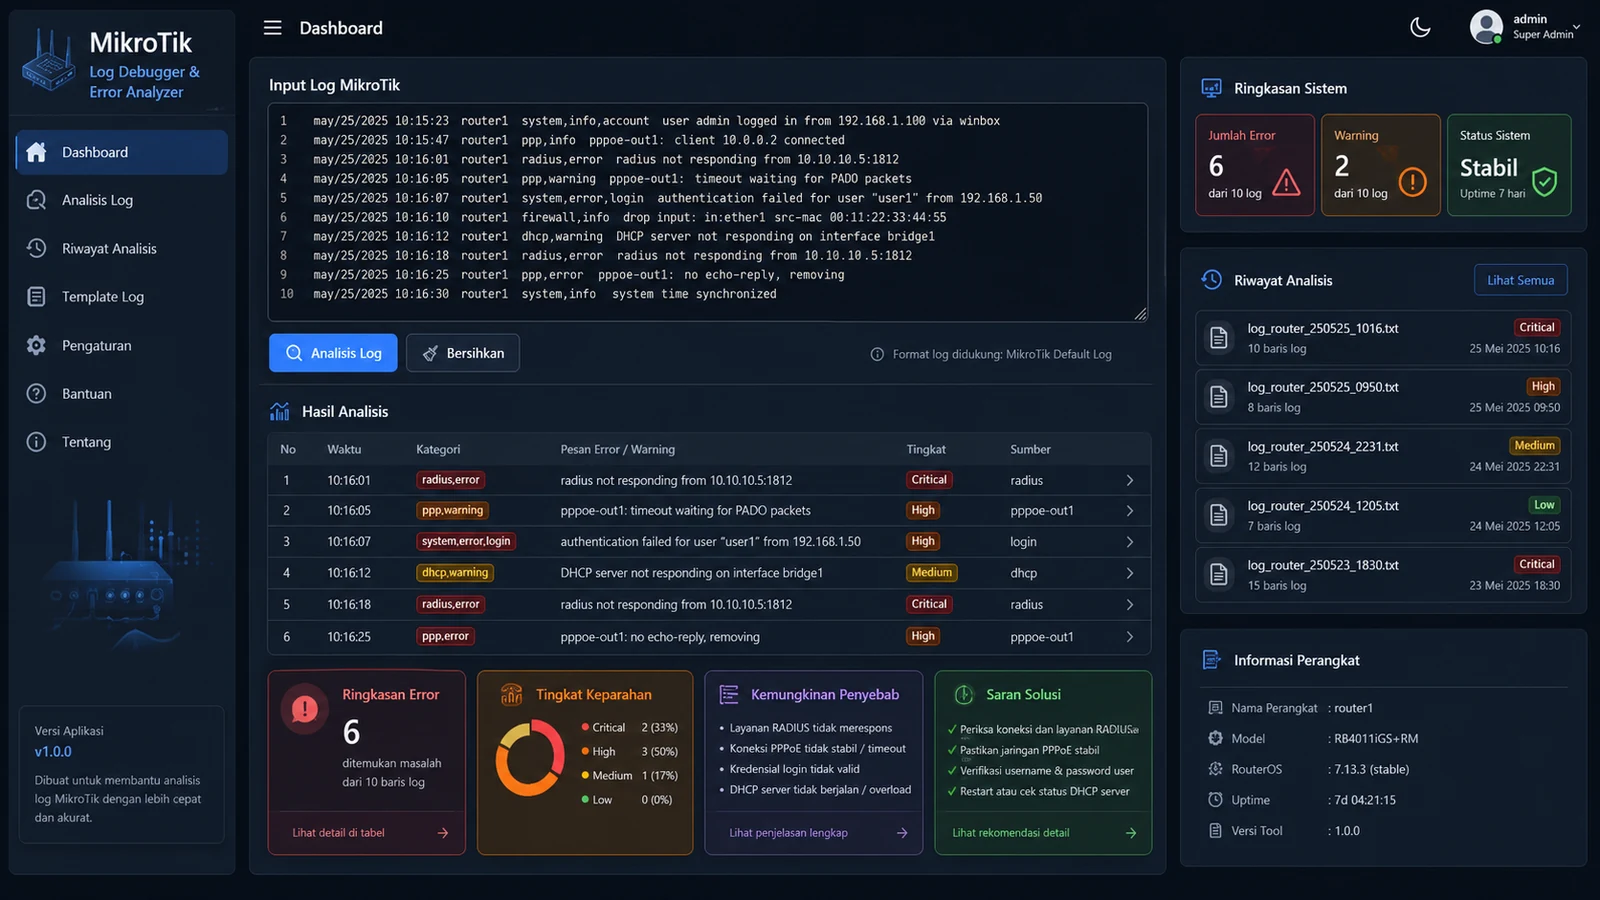
Task: Open log_router_250525_1016.txt file icon
Action: [1218, 338]
